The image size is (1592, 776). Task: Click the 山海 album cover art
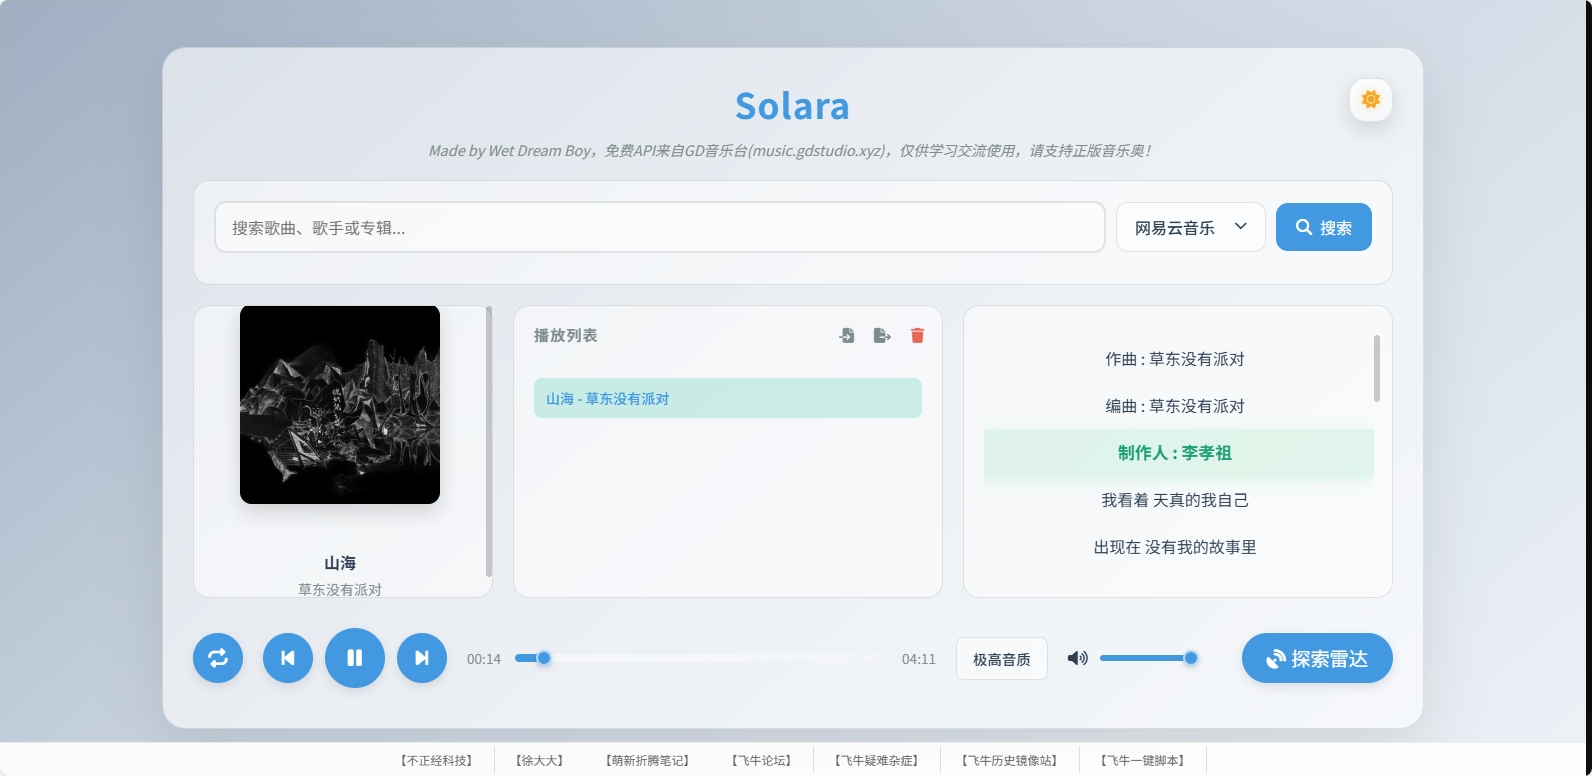[x=340, y=404]
